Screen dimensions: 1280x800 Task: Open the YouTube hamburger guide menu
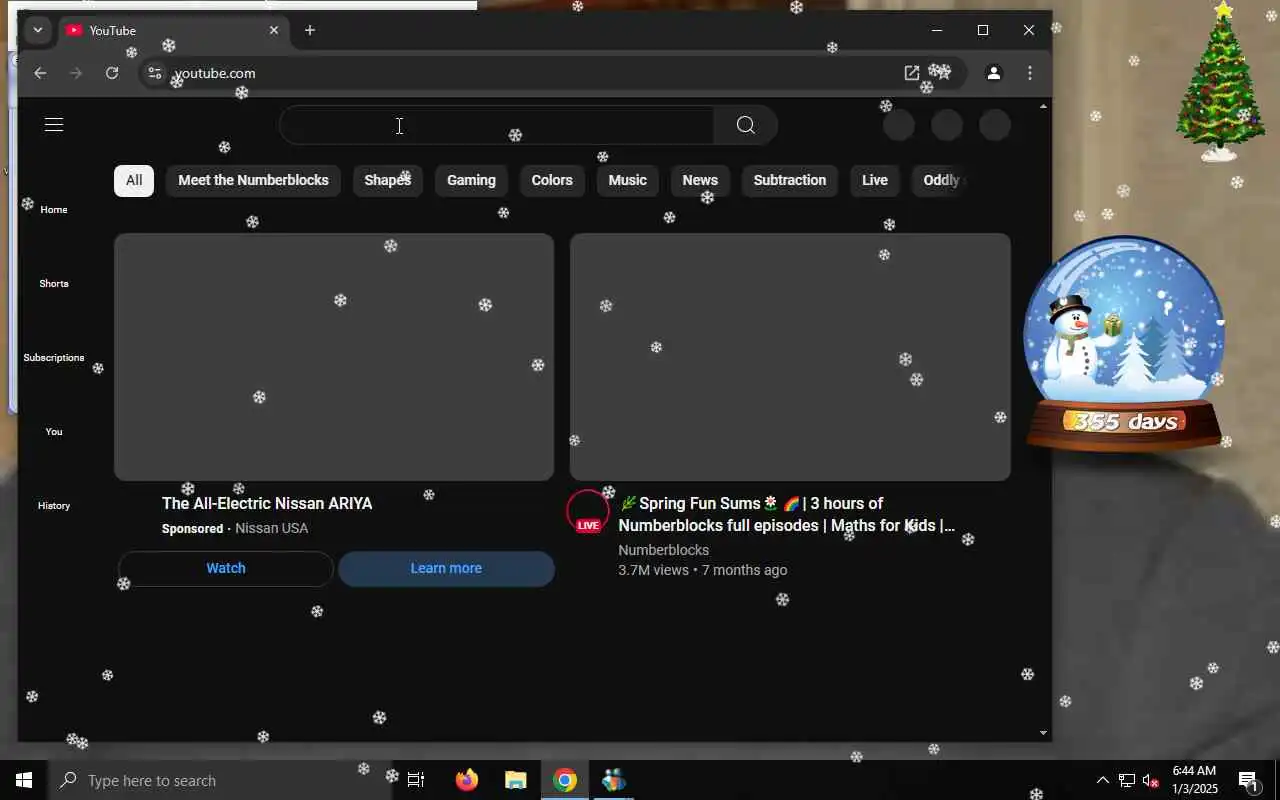[54, 125]
